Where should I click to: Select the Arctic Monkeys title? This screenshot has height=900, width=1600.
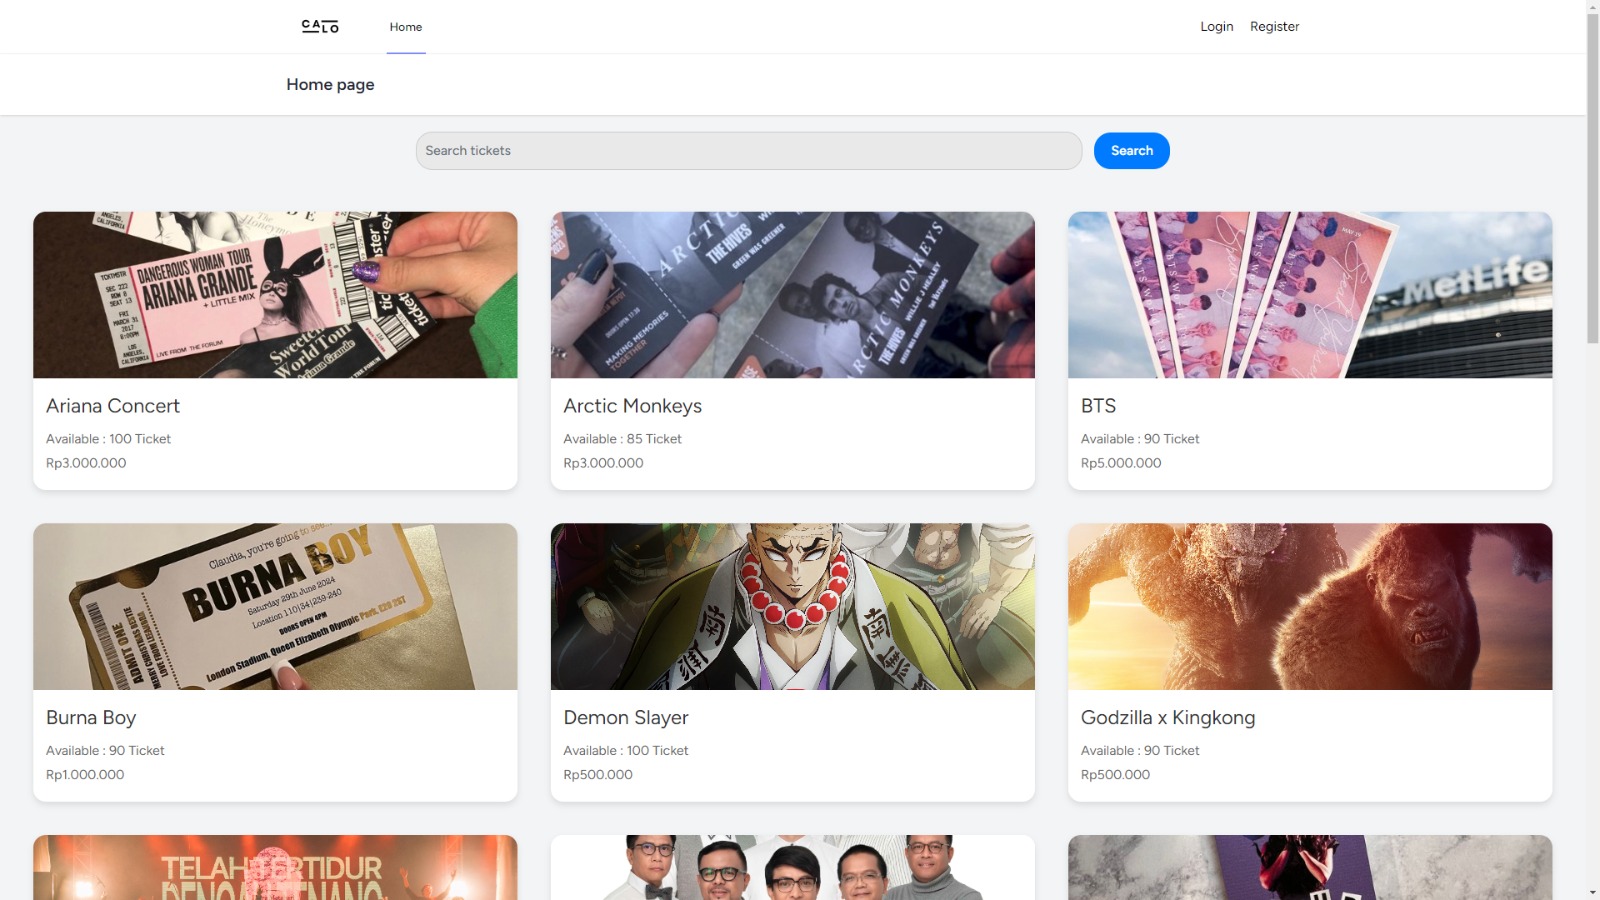pyautogui.click(x=633, y=406)
